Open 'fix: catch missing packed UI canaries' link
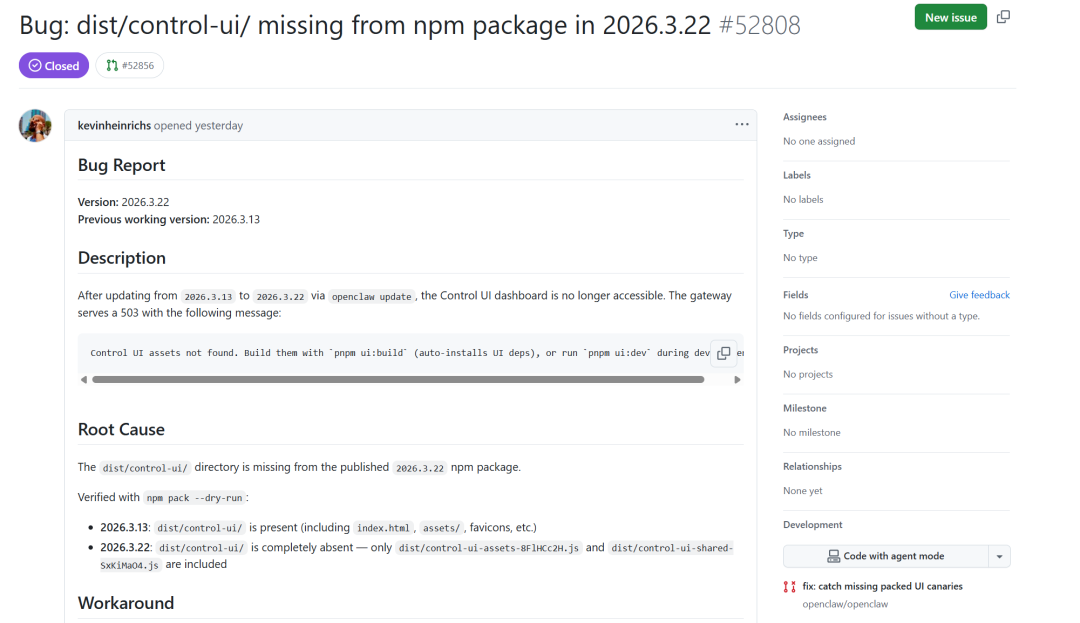This screenshot has height=623, width=1080. coord(882,587)
